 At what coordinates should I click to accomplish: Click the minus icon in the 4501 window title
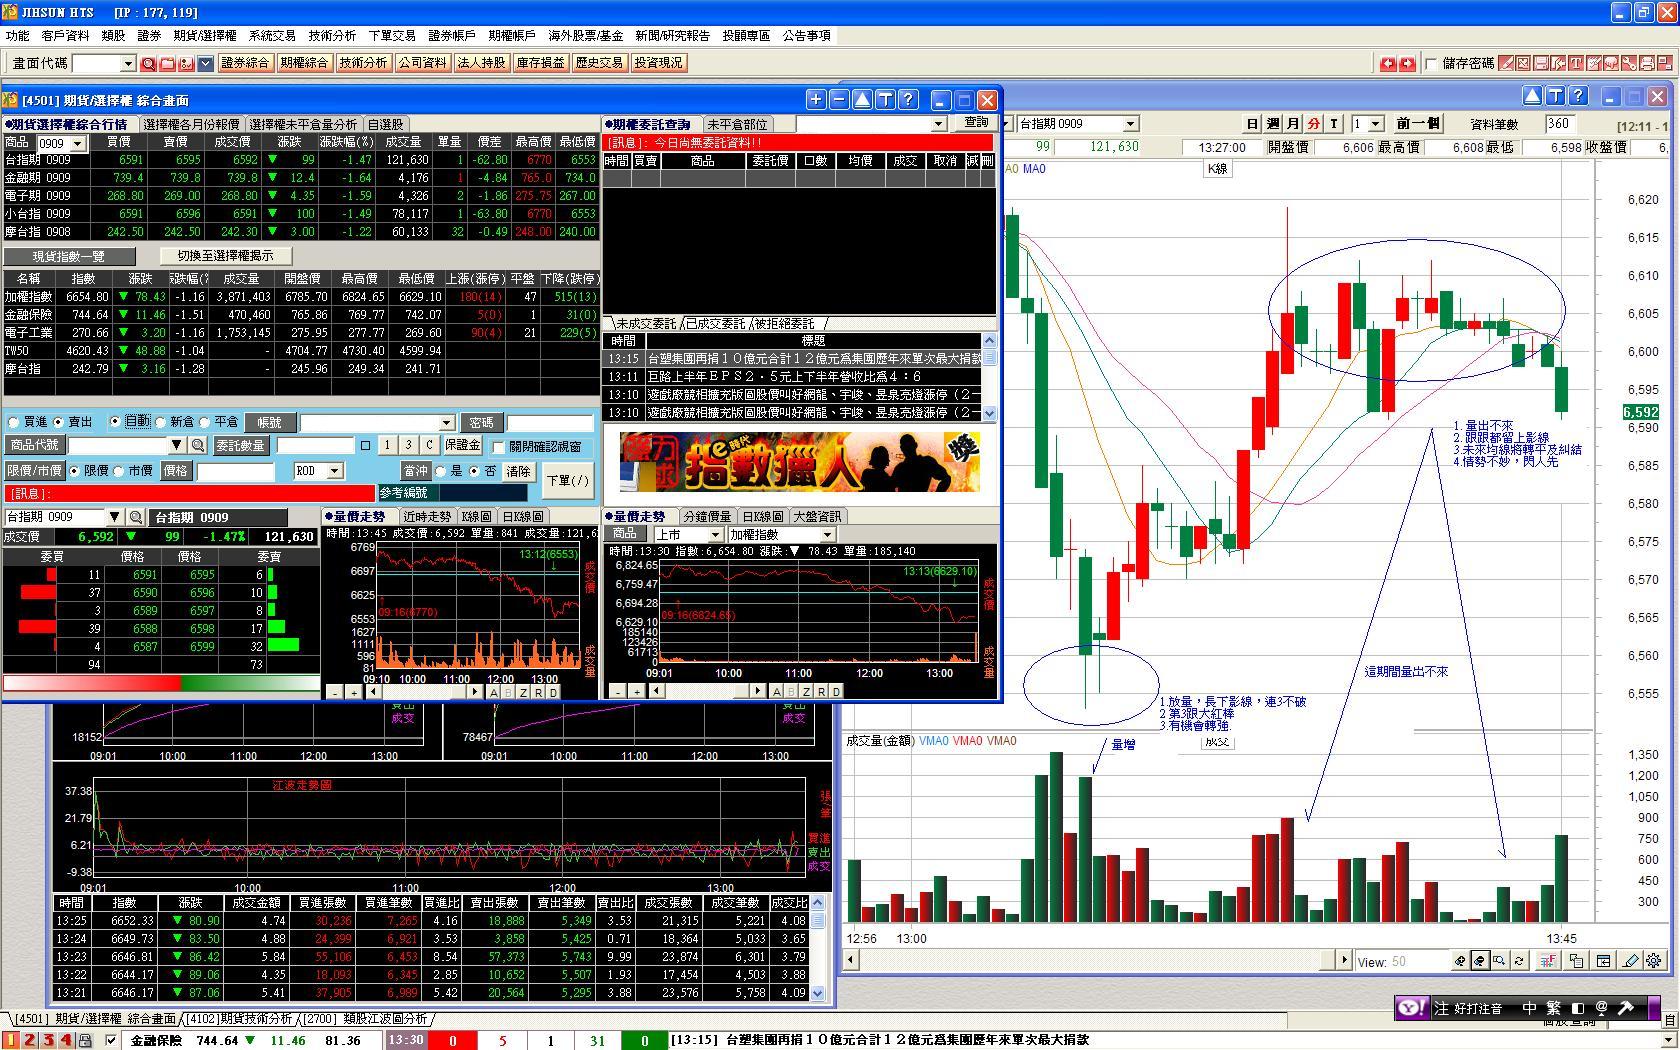click(x=839, y=99)
